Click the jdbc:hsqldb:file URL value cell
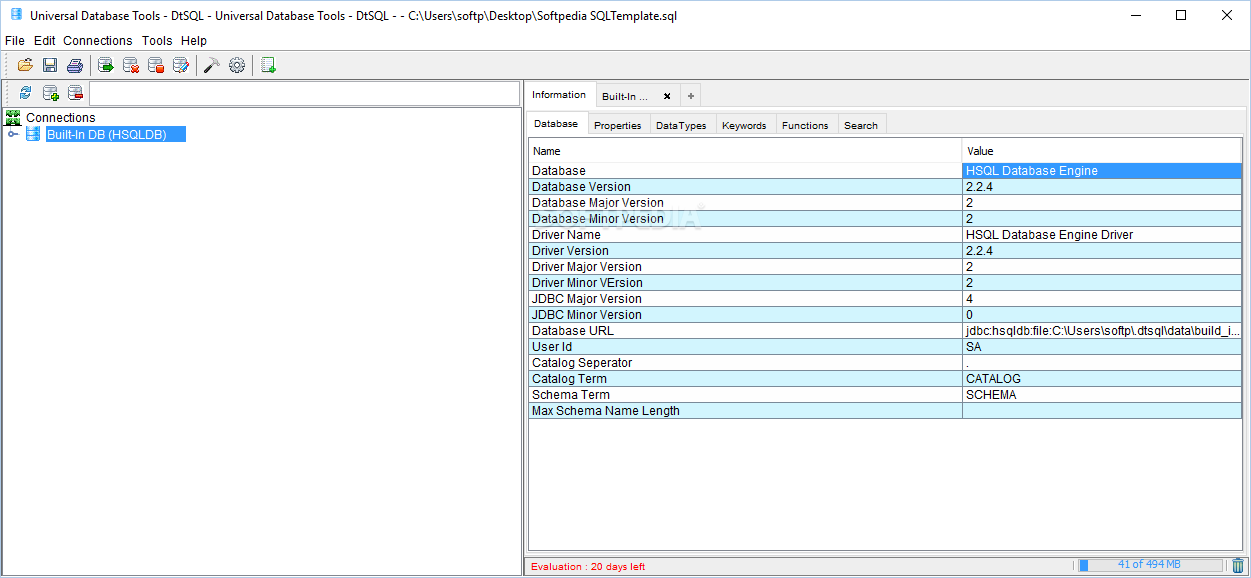 [1102, 331]
